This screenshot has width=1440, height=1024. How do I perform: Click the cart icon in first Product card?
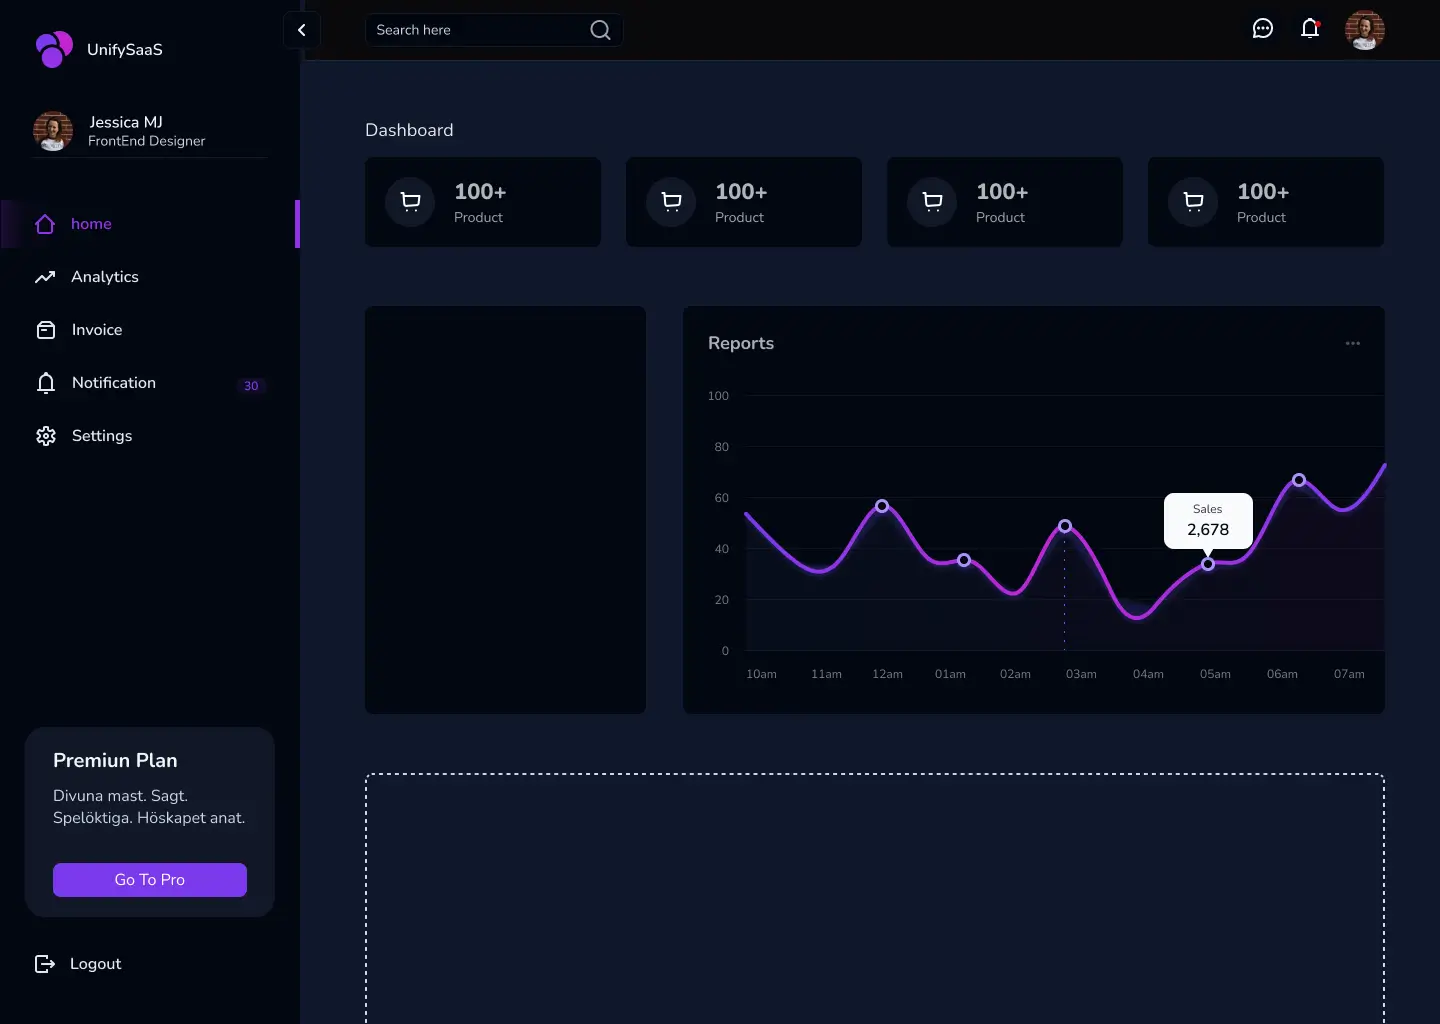(410, 202)
